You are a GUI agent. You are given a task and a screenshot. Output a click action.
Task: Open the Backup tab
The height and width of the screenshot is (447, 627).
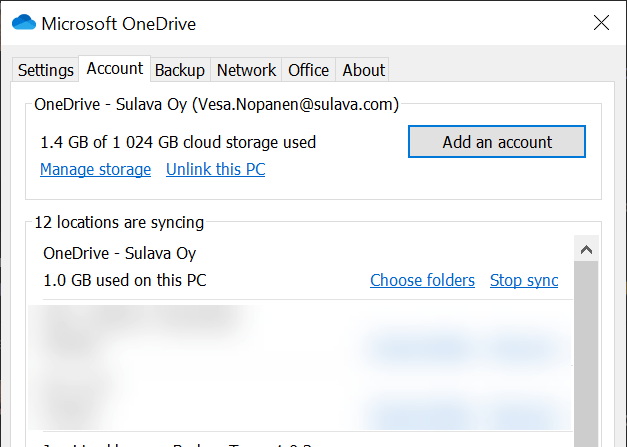(x=180, y=70)
